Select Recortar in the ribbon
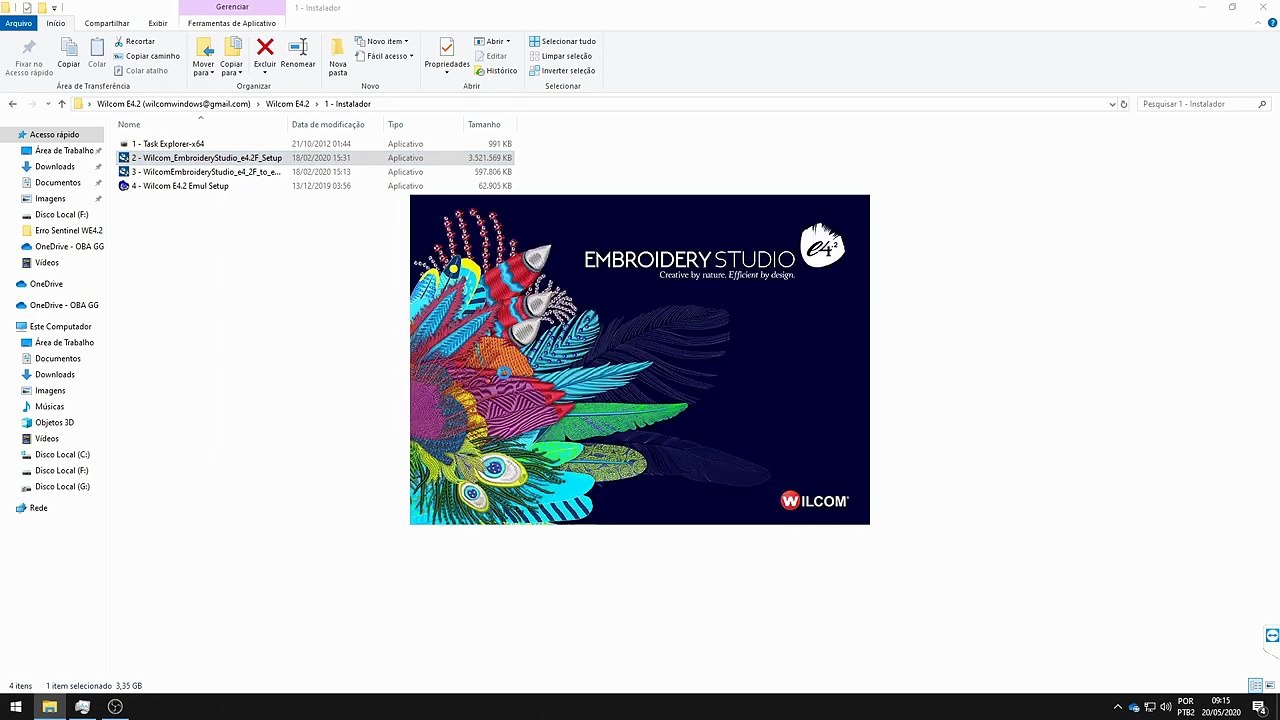This screenshot has height=720, width=1280. coord(134,42)
